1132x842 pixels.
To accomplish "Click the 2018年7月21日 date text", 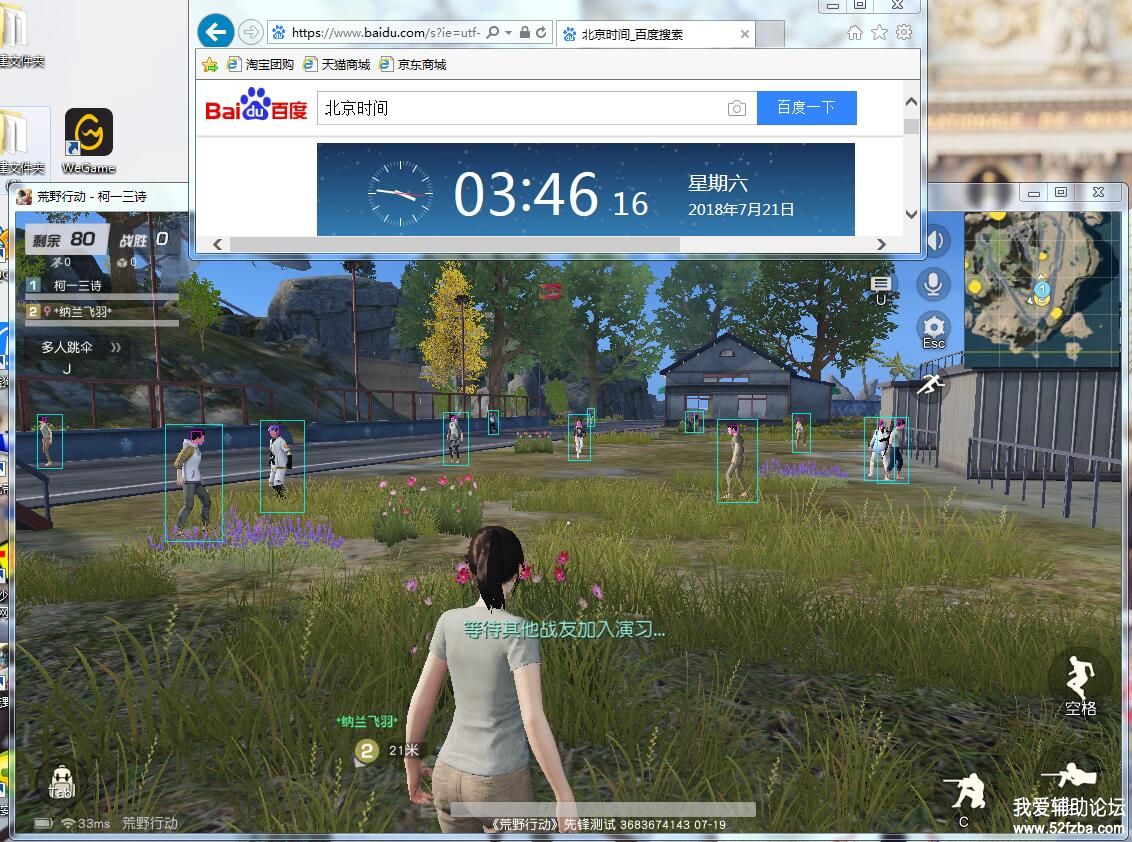I will [741, 209].
